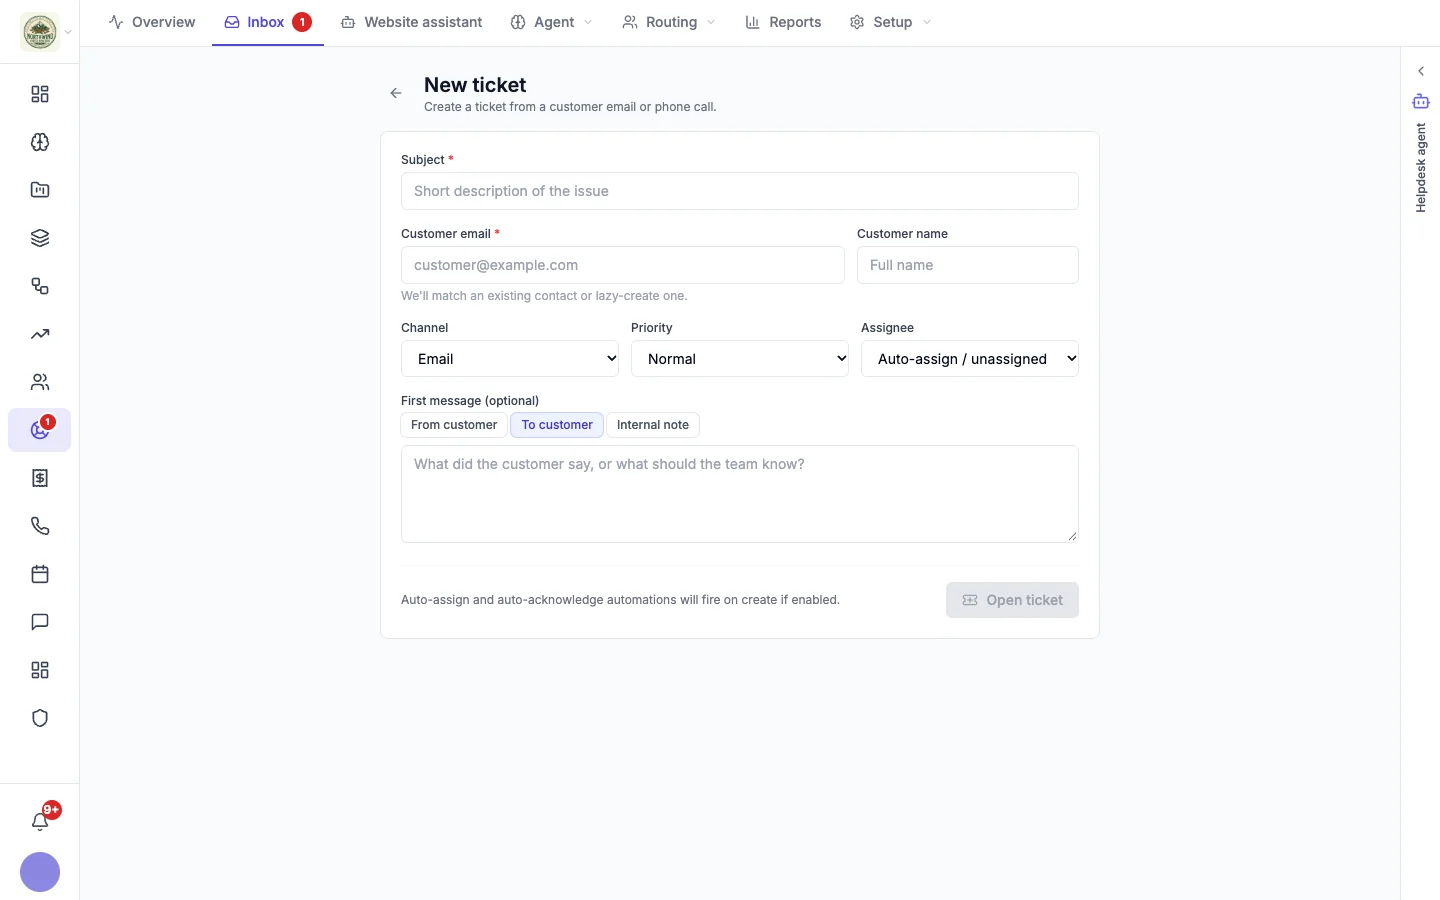Open the workflow nodes sidebar icon
Image resolution: width=1440 pixels, height=900 pixels.
pyautogui.click(x=40, y=286)
